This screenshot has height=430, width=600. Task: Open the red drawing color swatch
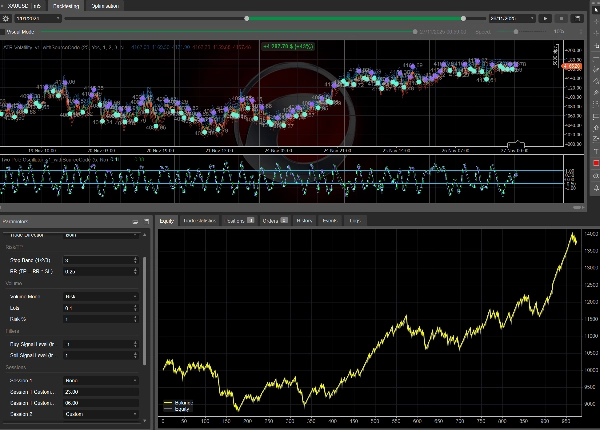595,163
